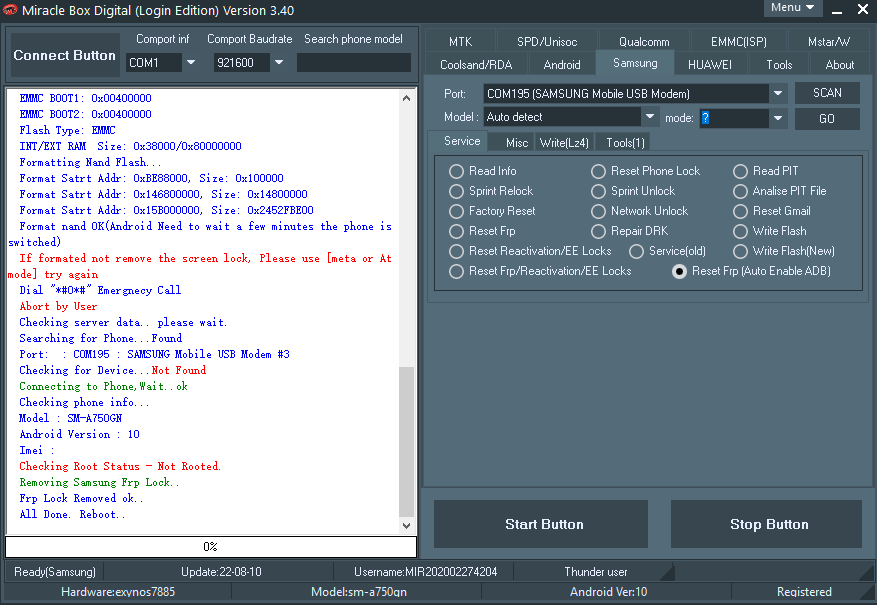The width and height of the screenshot is (877, 605).
Task: Select the Samsung tab
Action: click(x=635, y=63)
